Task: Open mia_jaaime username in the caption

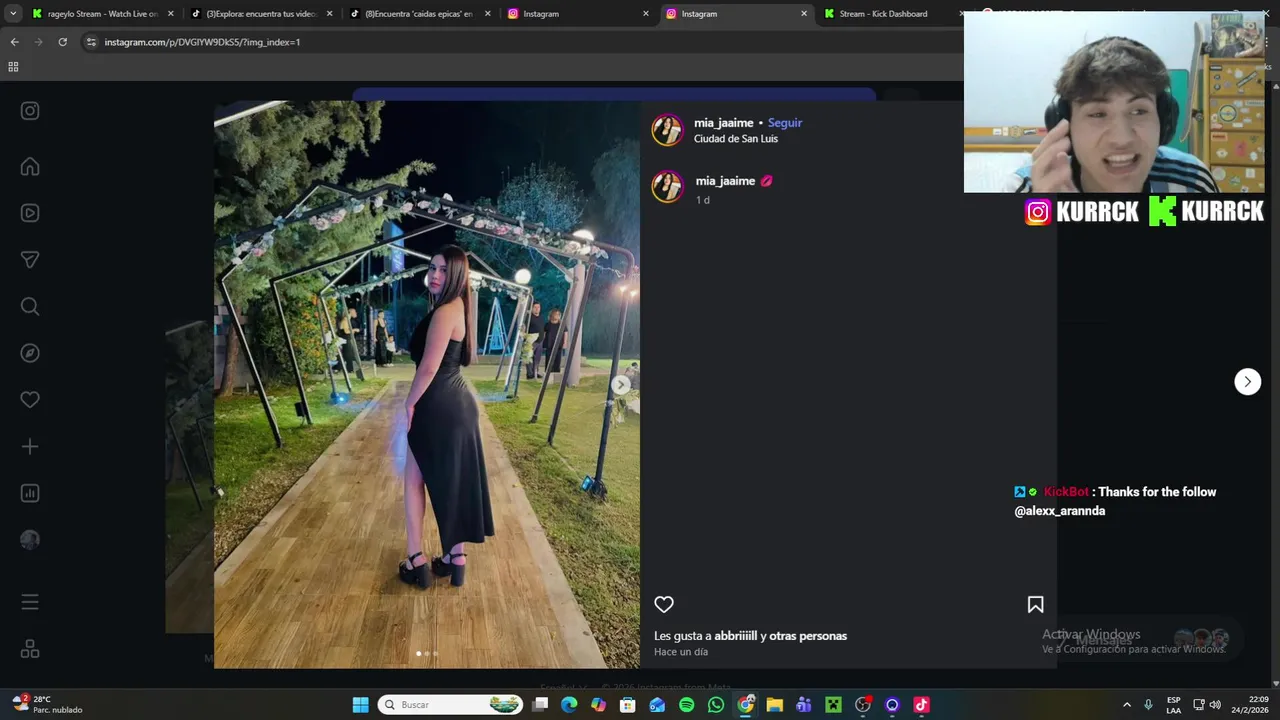Action: click(725, 181)
